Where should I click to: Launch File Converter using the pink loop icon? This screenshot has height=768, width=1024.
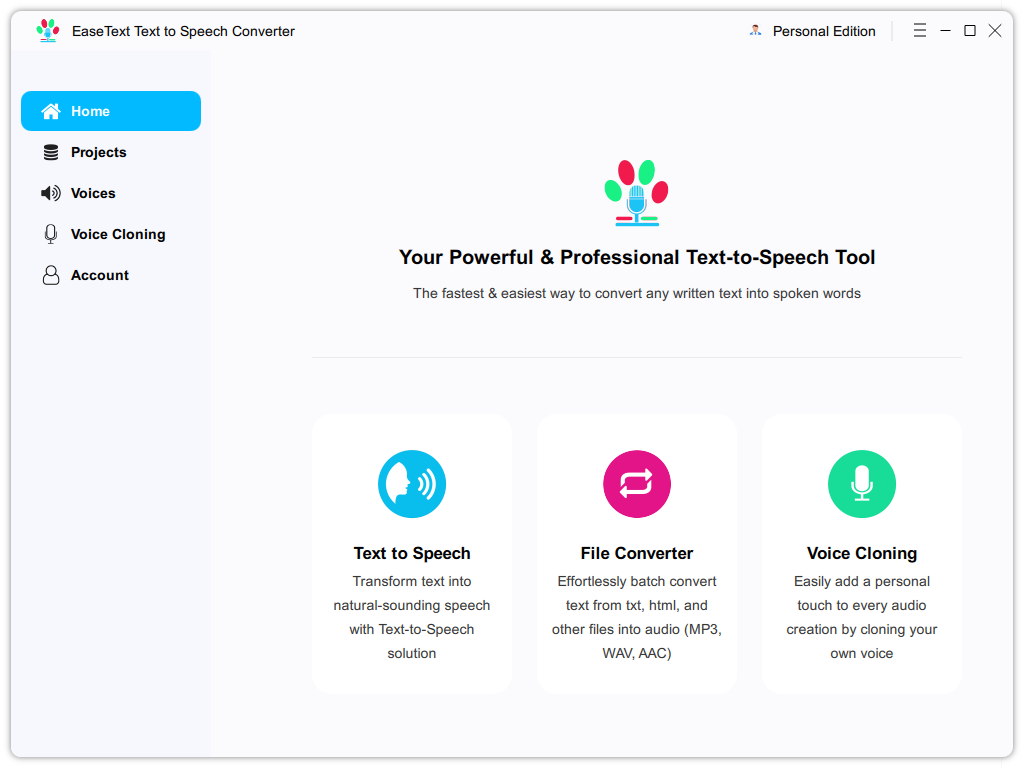click(637, 484)
